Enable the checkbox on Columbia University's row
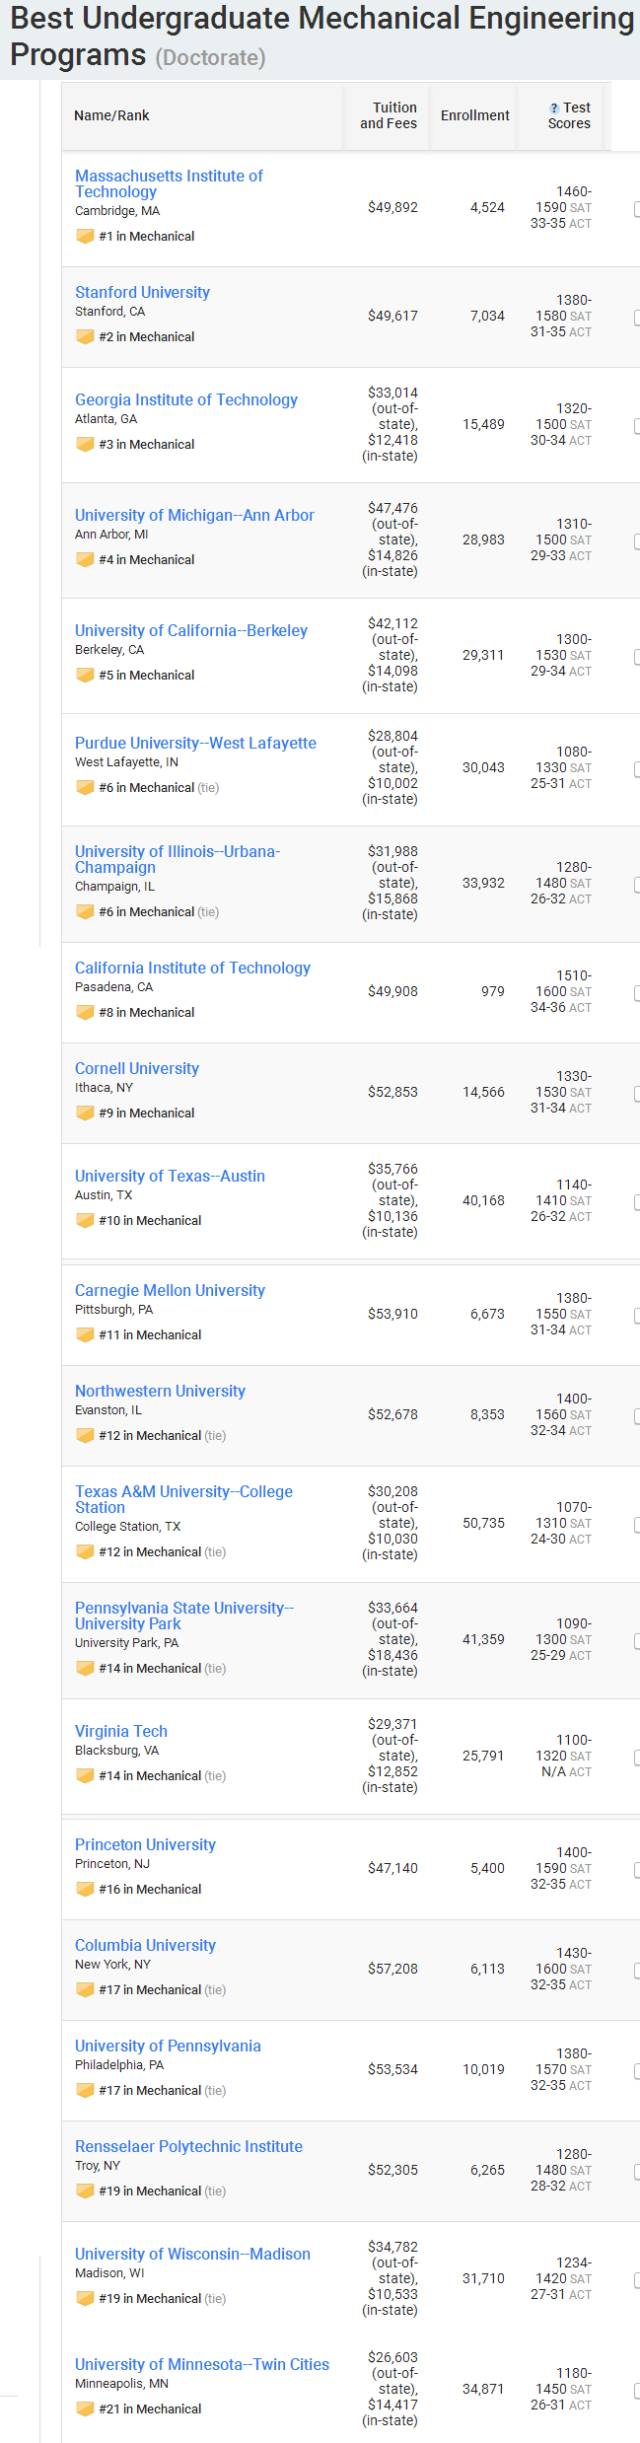 point(636,1969)
